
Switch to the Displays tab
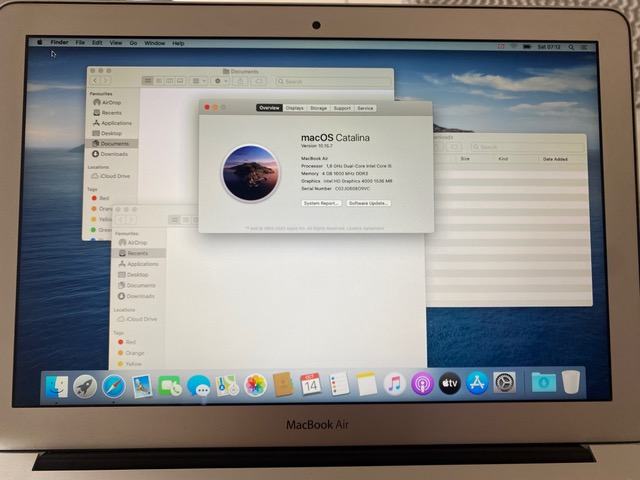pos(295,108)
